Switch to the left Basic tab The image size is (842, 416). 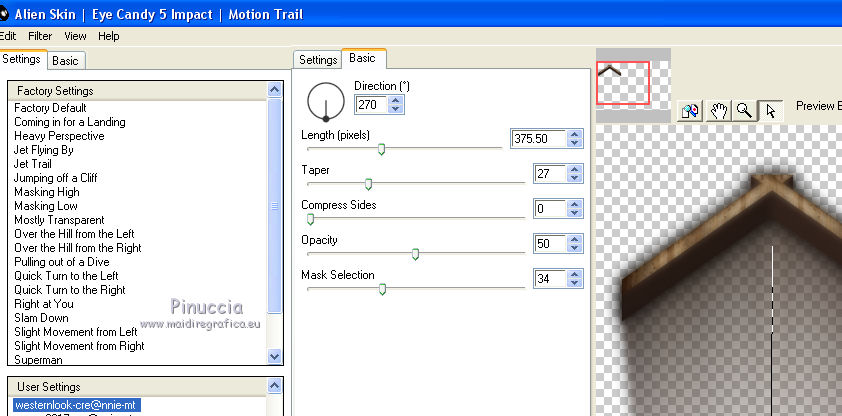66,61
